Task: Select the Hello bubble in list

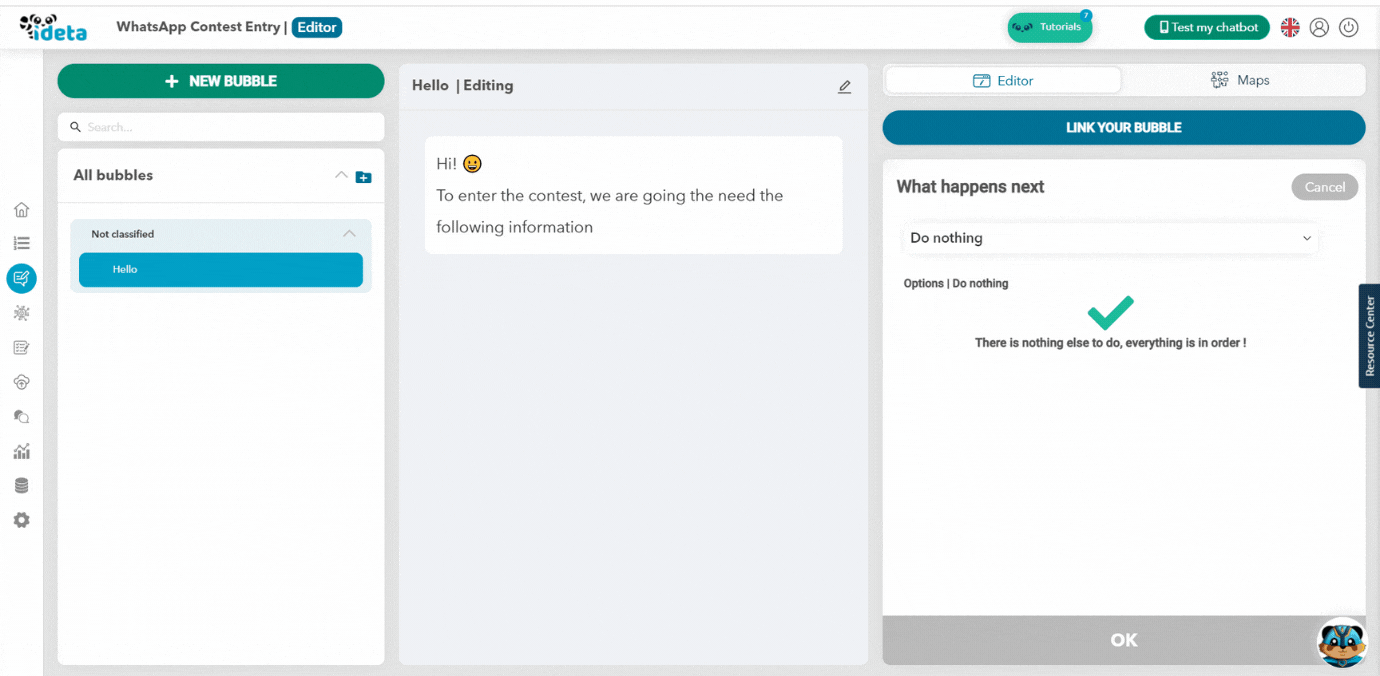Action: pyautogui.click(x=221, y=270)
